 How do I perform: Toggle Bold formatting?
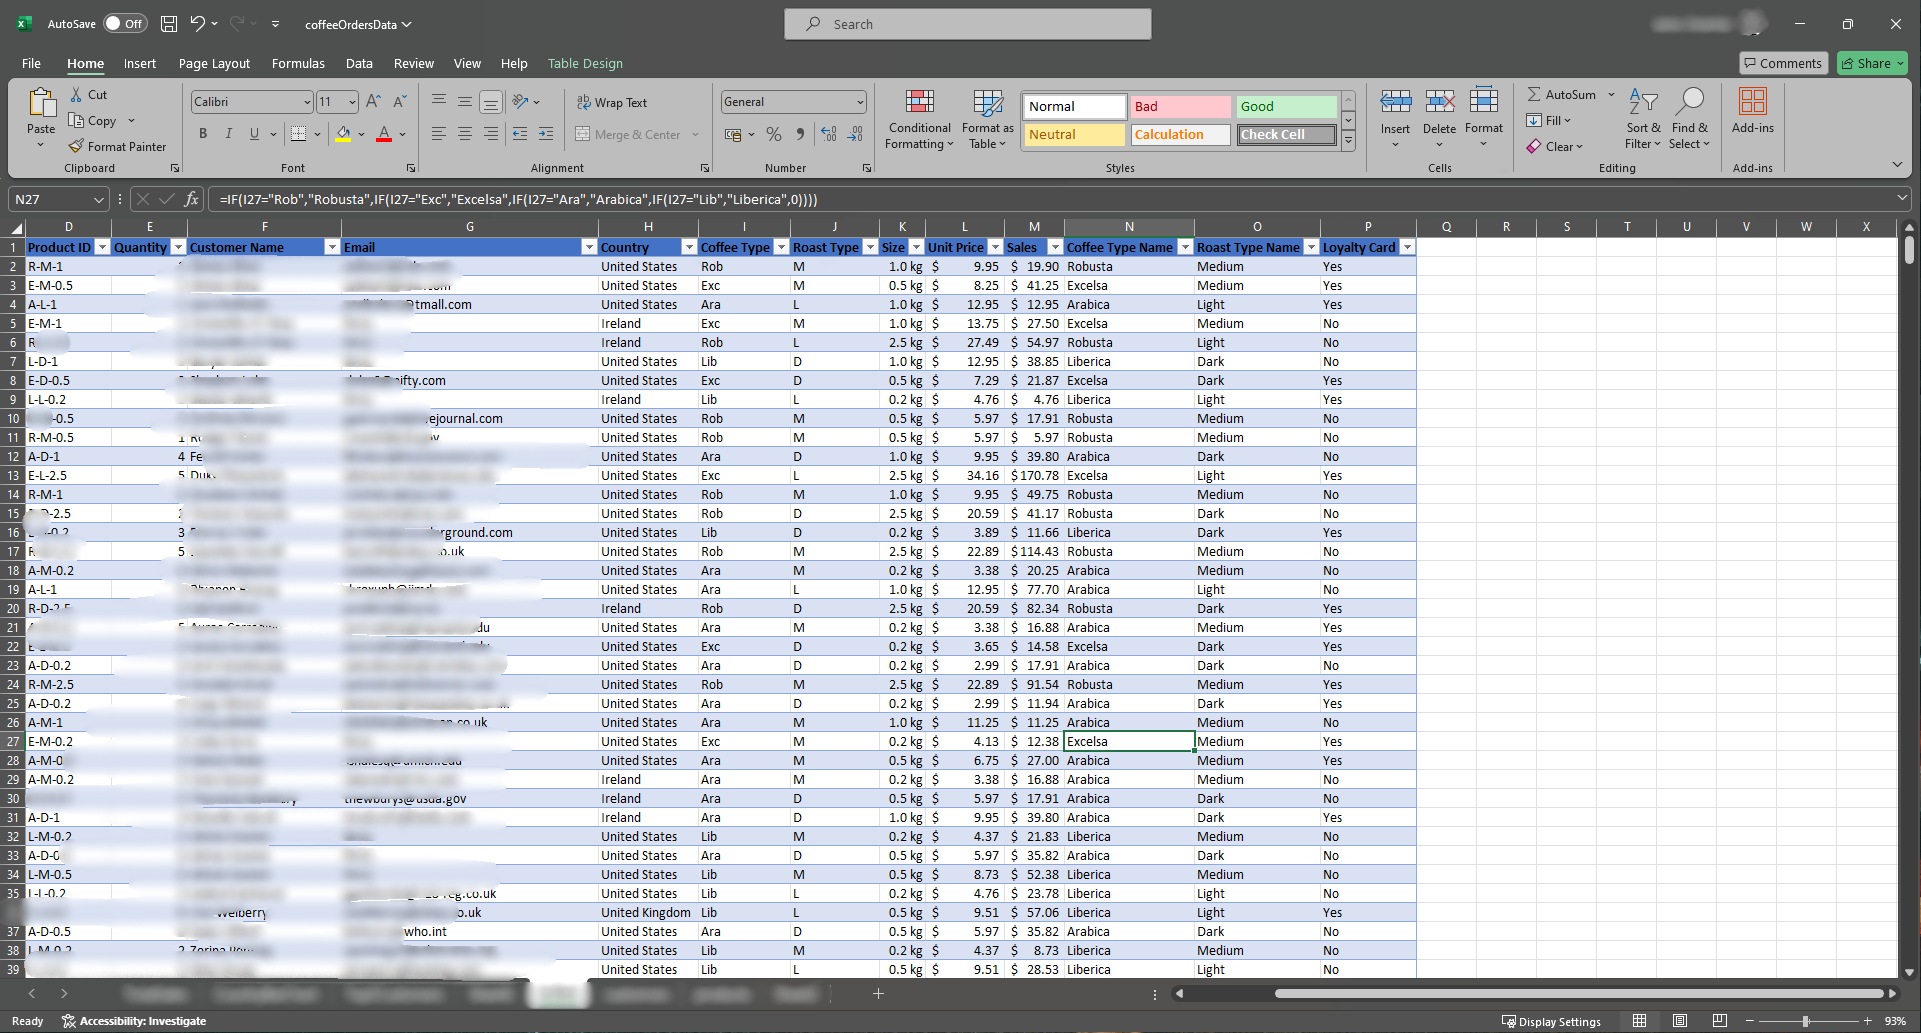pyautogui.click(x=203, y=134)
